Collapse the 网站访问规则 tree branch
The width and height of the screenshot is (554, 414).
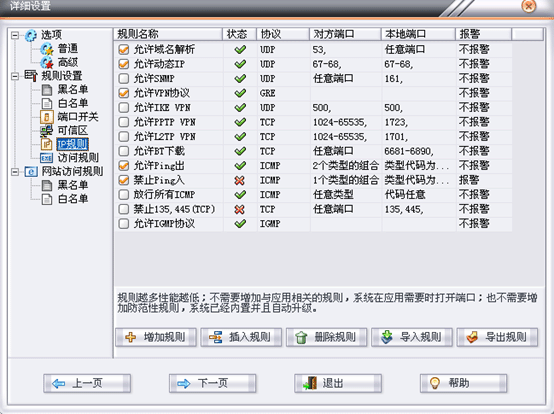15,172
